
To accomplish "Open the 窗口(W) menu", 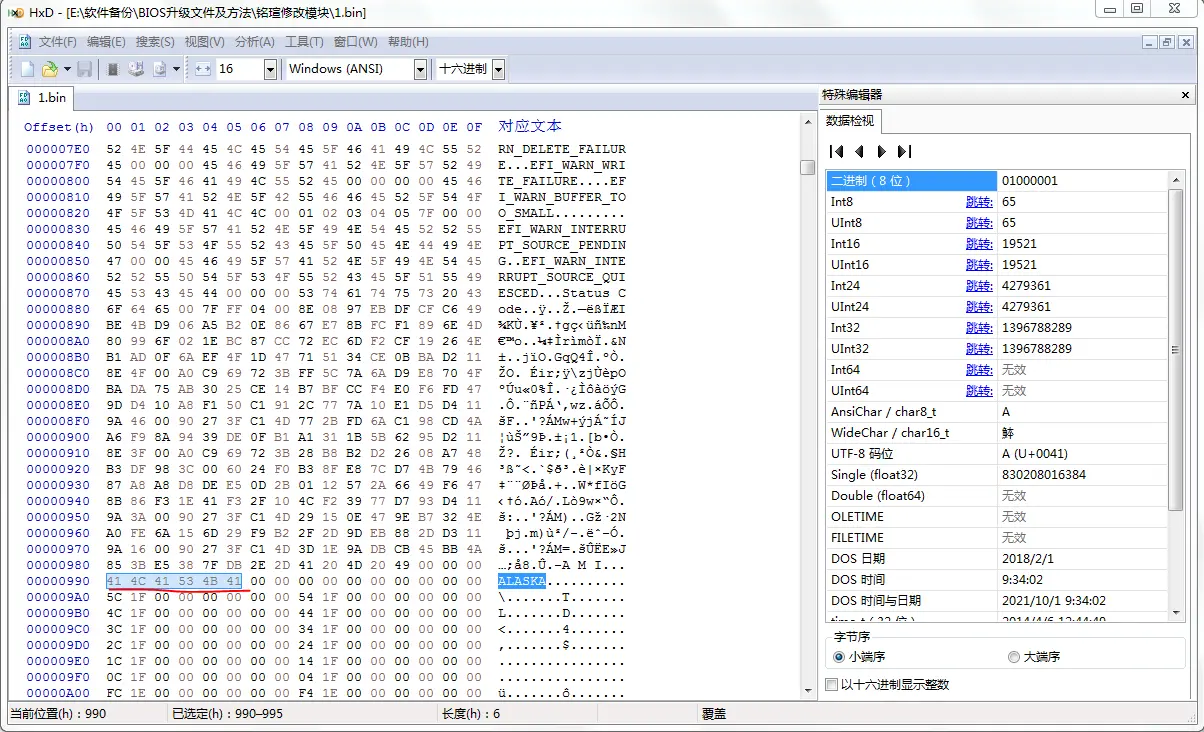I will pos(356,42).
